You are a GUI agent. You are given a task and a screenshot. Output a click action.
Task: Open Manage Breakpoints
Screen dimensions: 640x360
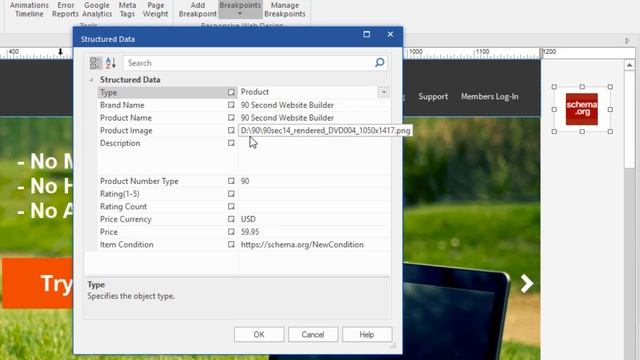[284, 9]
